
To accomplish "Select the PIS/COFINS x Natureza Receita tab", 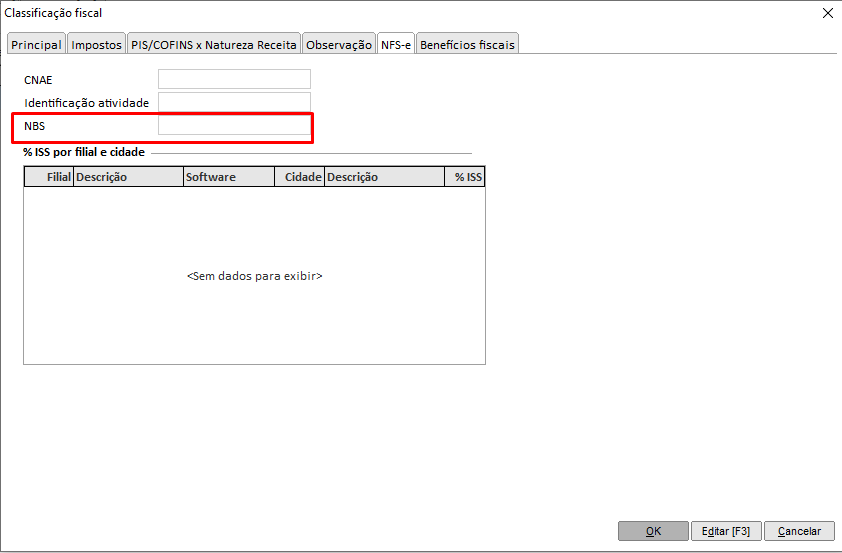I will click(214, 45).
